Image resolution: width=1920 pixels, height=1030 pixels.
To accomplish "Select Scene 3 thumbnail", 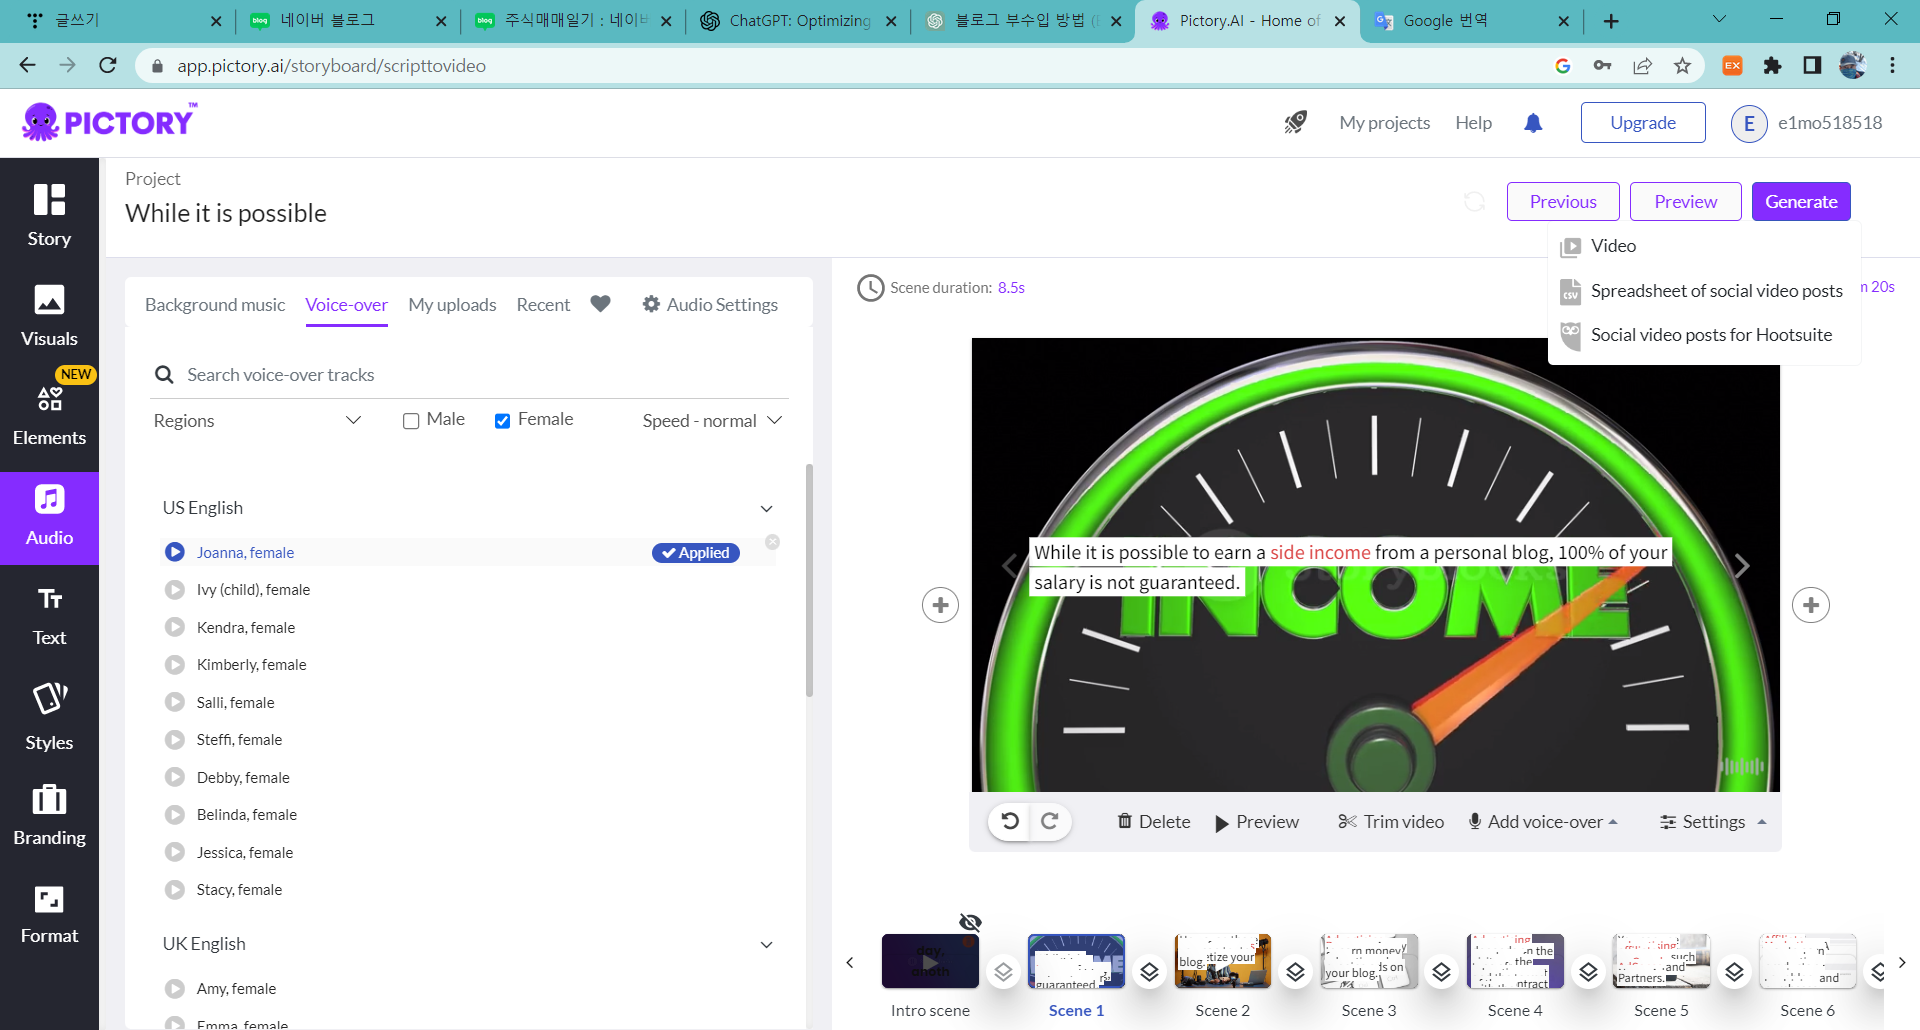I will click(1369, 961).
